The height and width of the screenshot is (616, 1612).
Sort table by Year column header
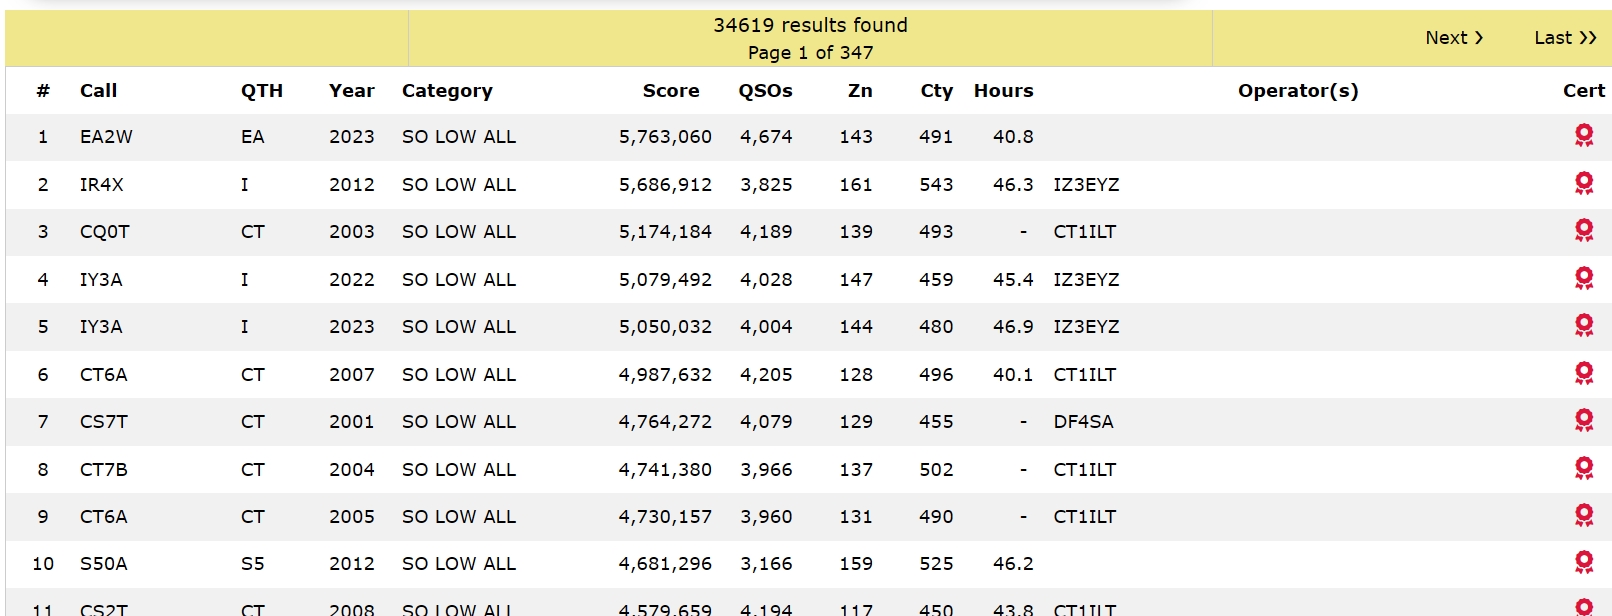(352, 91)
